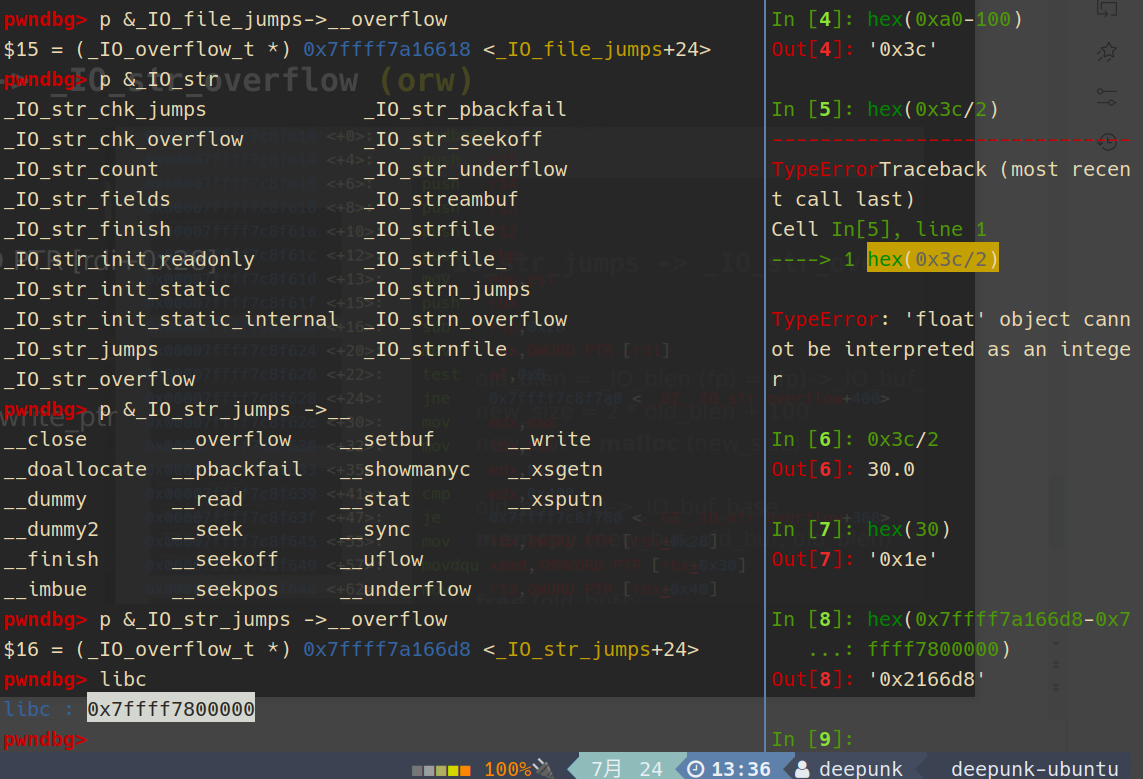The height and width of the screenshot is (779, 1143).
Task: Click the libc command after pwndbg prompt
Action: tap(123, 678)
